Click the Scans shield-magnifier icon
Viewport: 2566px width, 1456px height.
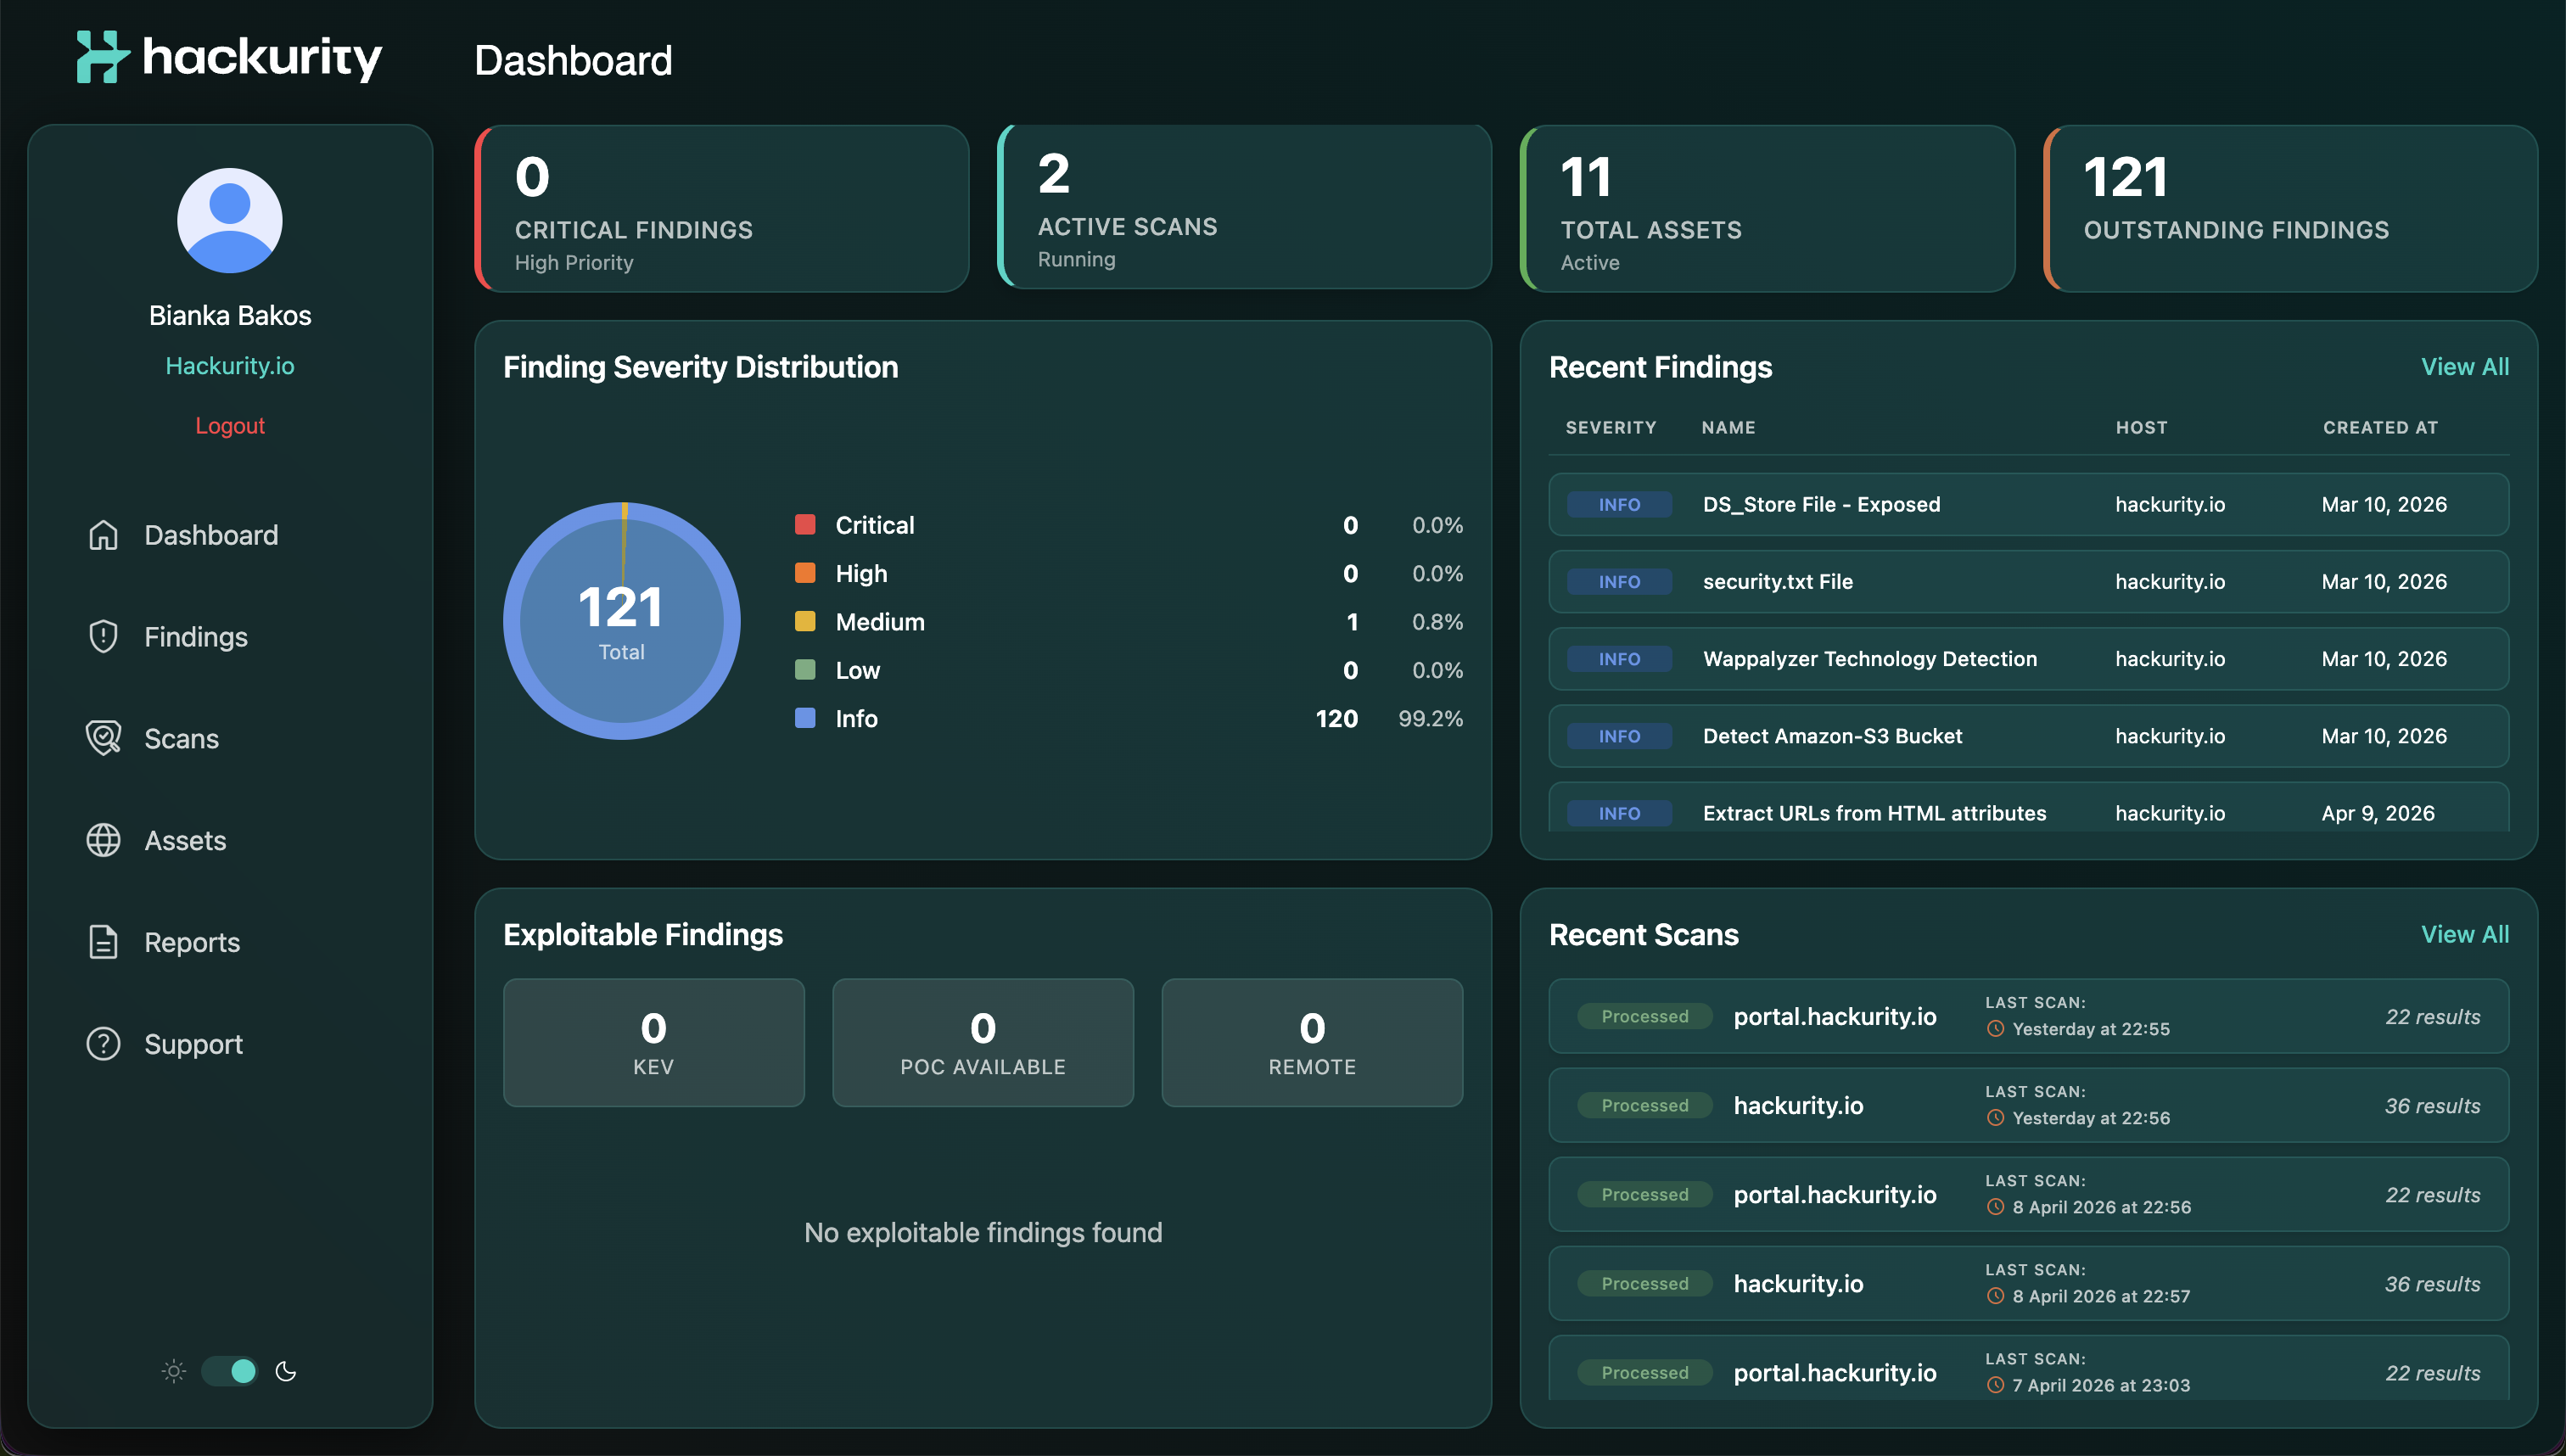tap(104, 738)
